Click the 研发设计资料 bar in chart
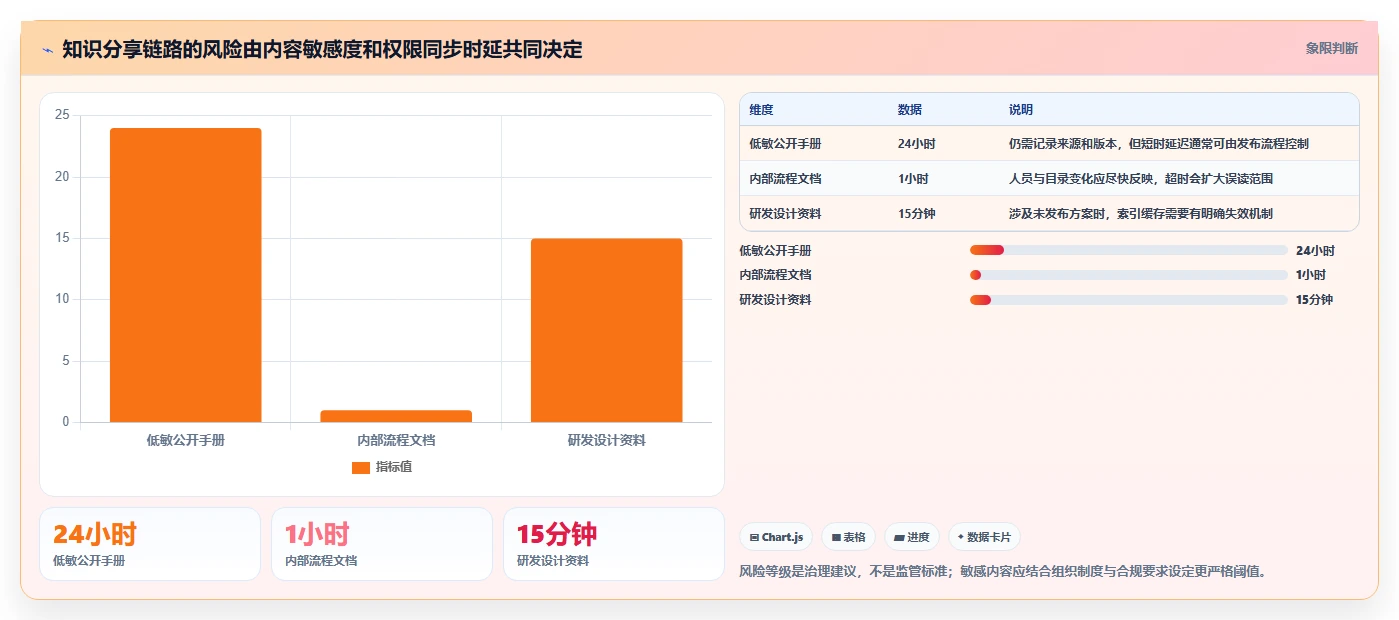 606,330
